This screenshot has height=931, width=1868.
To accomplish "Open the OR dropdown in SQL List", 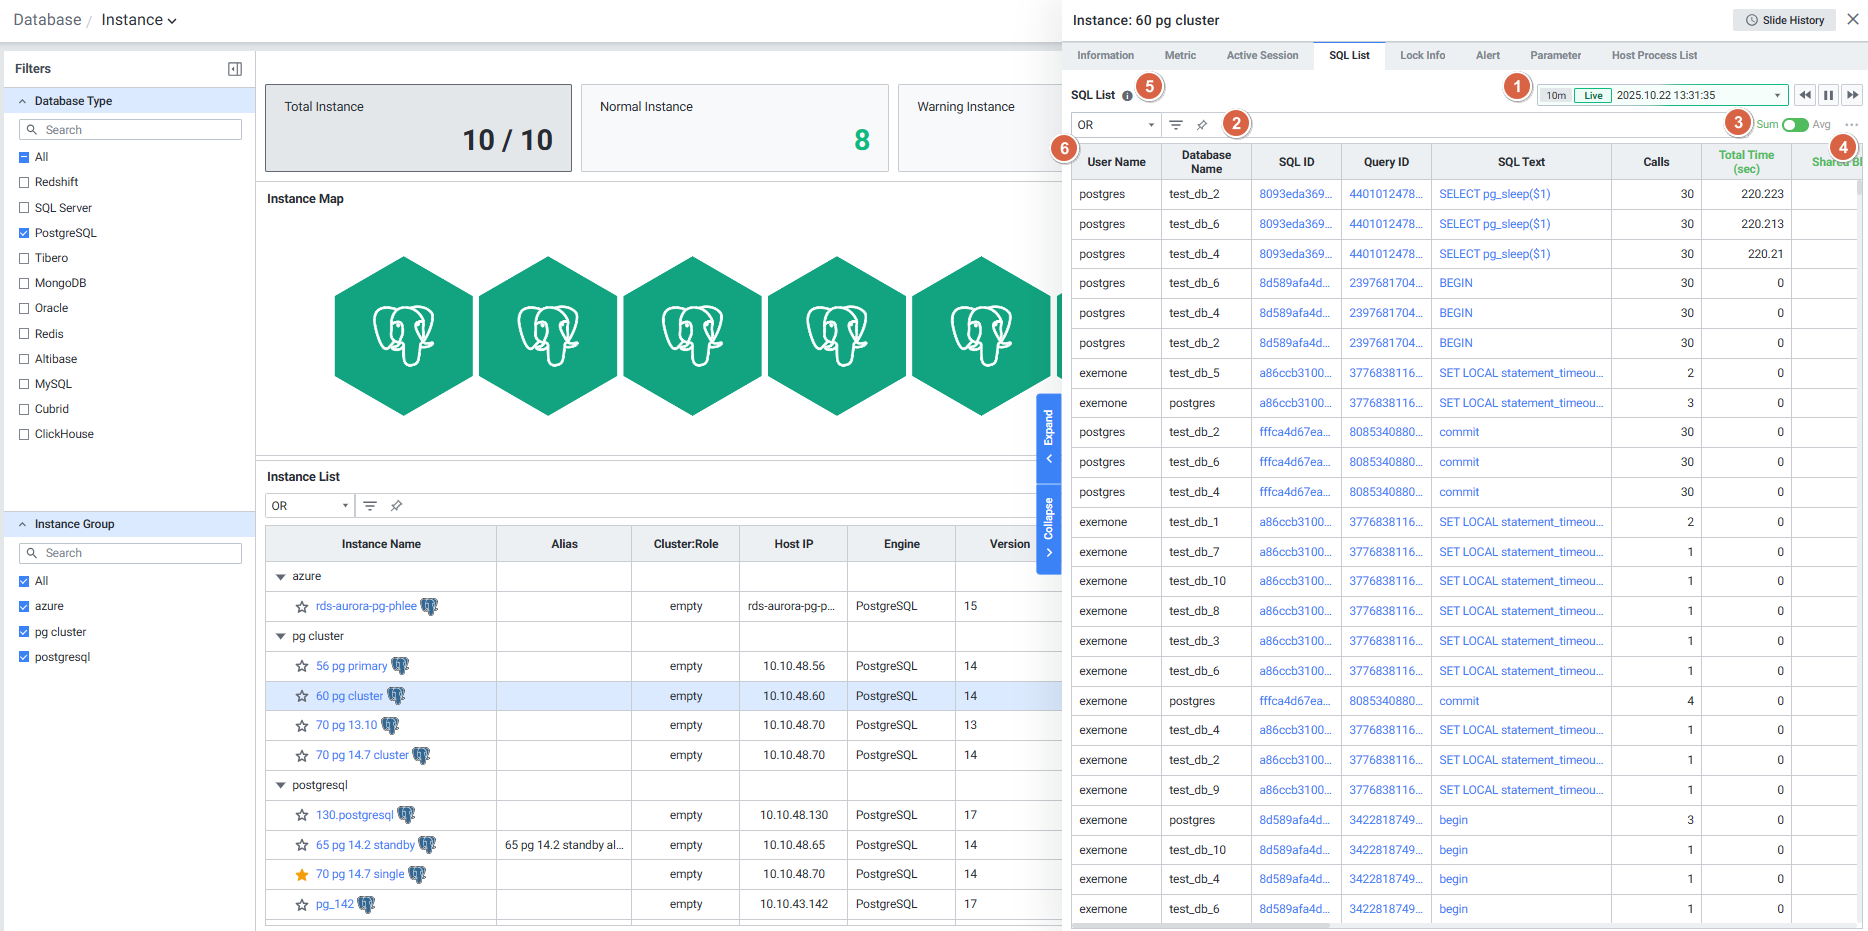I will [x=1115, y=125].
